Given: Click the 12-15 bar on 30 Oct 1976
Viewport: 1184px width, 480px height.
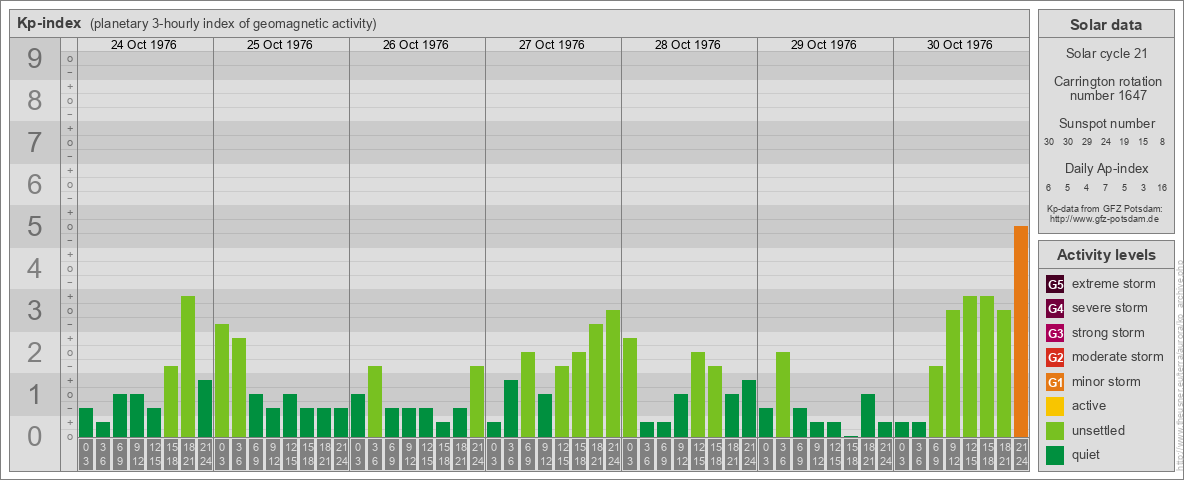Looking at the screenshot, I should click(x=970, y=367).
